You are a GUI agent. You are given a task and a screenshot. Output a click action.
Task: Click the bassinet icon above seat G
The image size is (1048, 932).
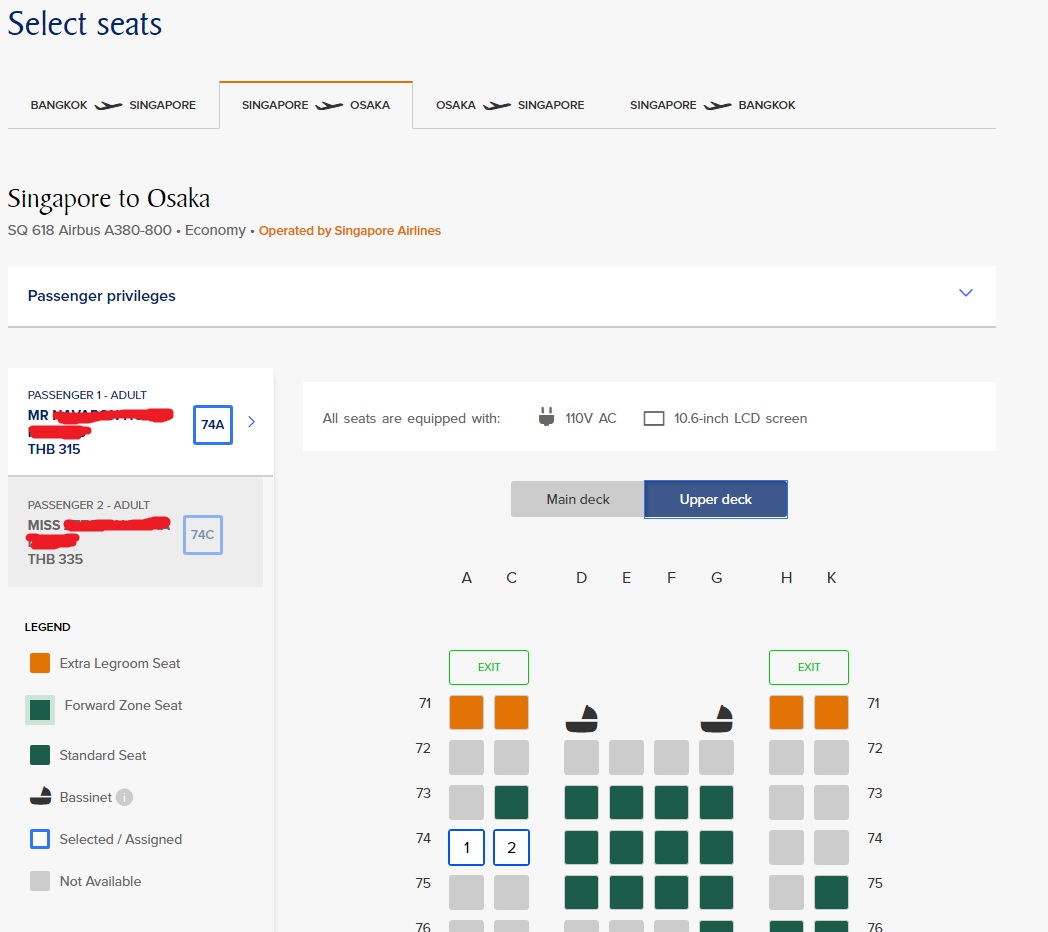point(716,717)
